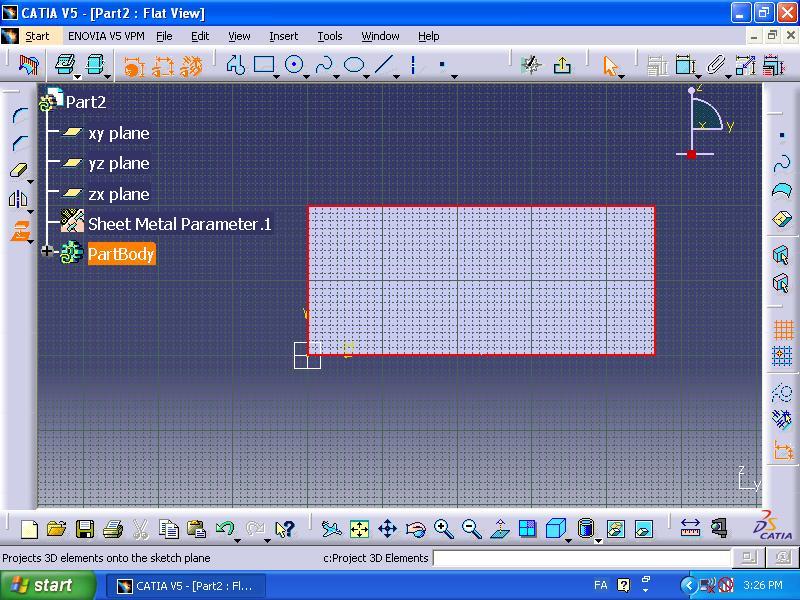Activate the Pan view tool
The height and width of the screenshot is (600, 800).
(x=387, y=527)
